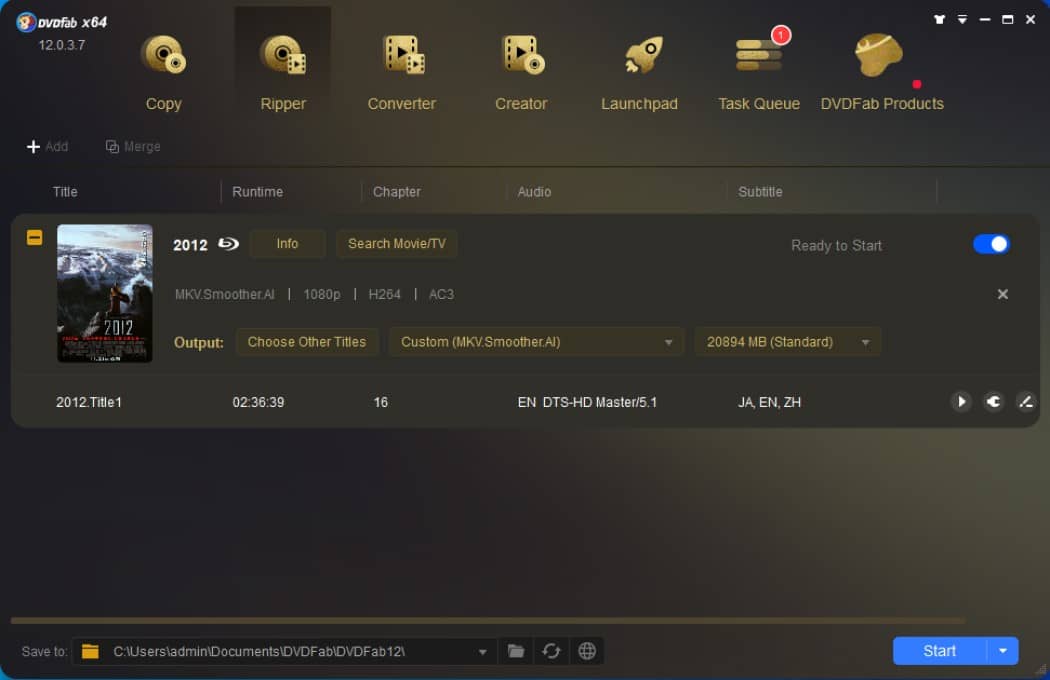The image size is (1050, 680).
Task: Expand the Start button dropdown arrow
Action: [x=1002, y=651]
